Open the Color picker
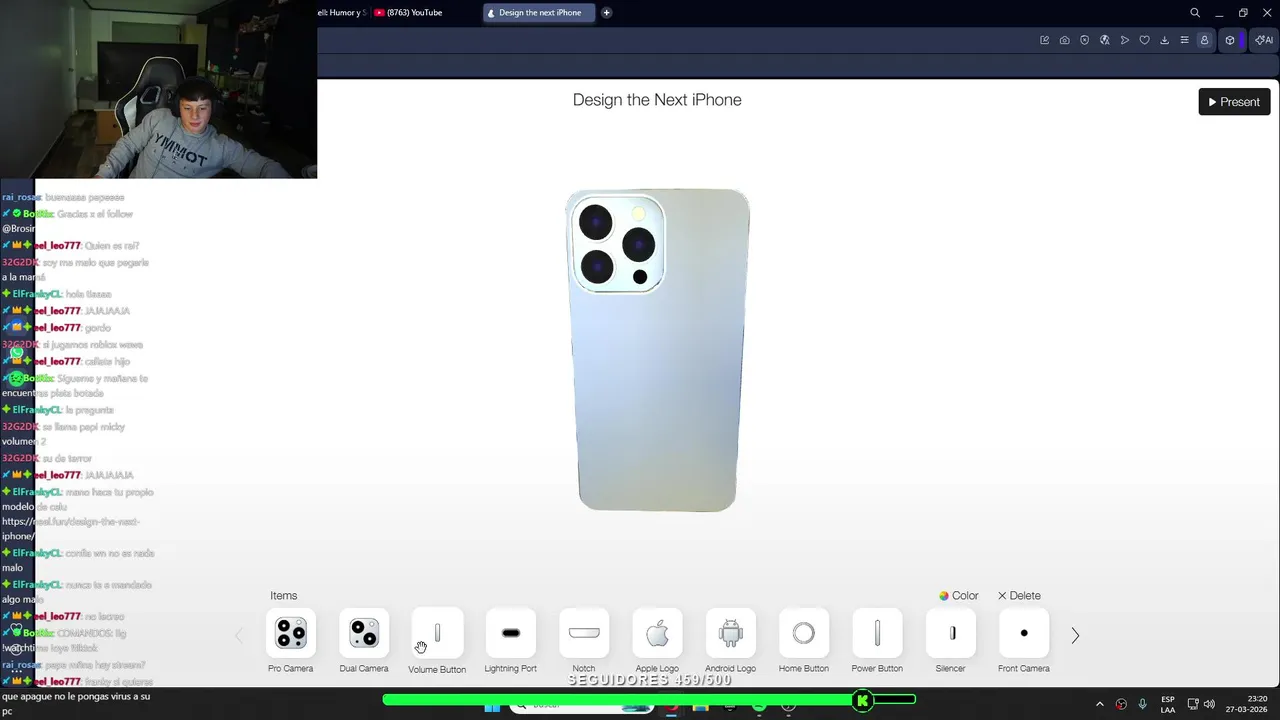 (x=958, y=595)
